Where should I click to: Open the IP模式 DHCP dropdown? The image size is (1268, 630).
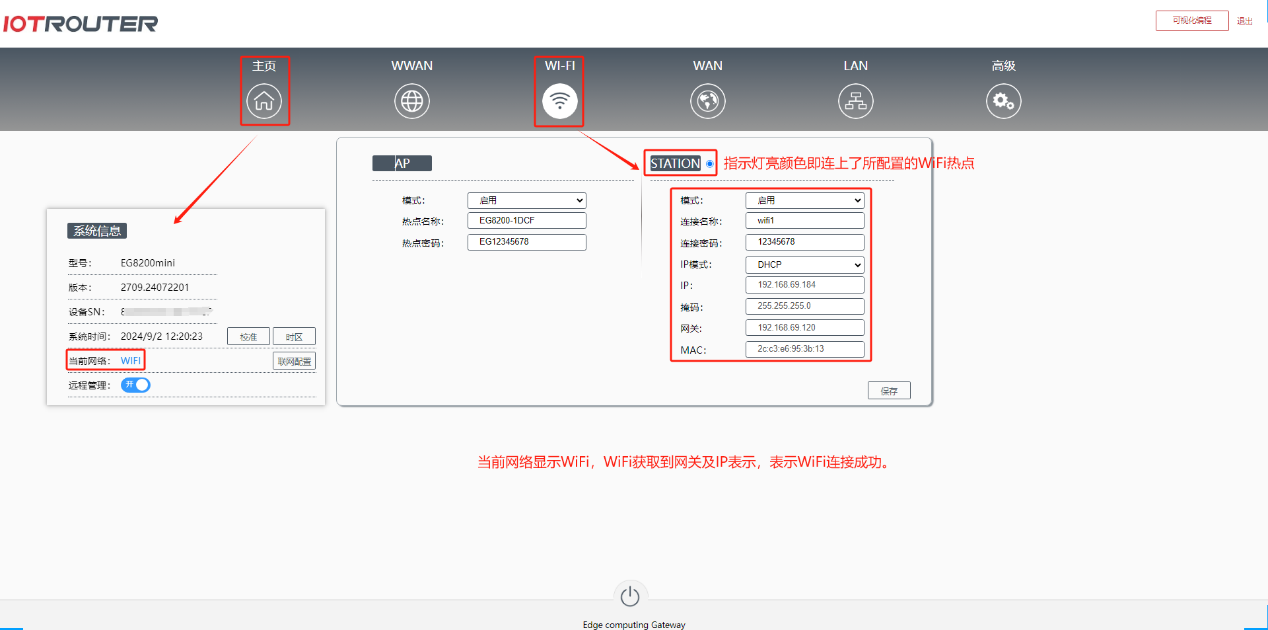point(805,263)
